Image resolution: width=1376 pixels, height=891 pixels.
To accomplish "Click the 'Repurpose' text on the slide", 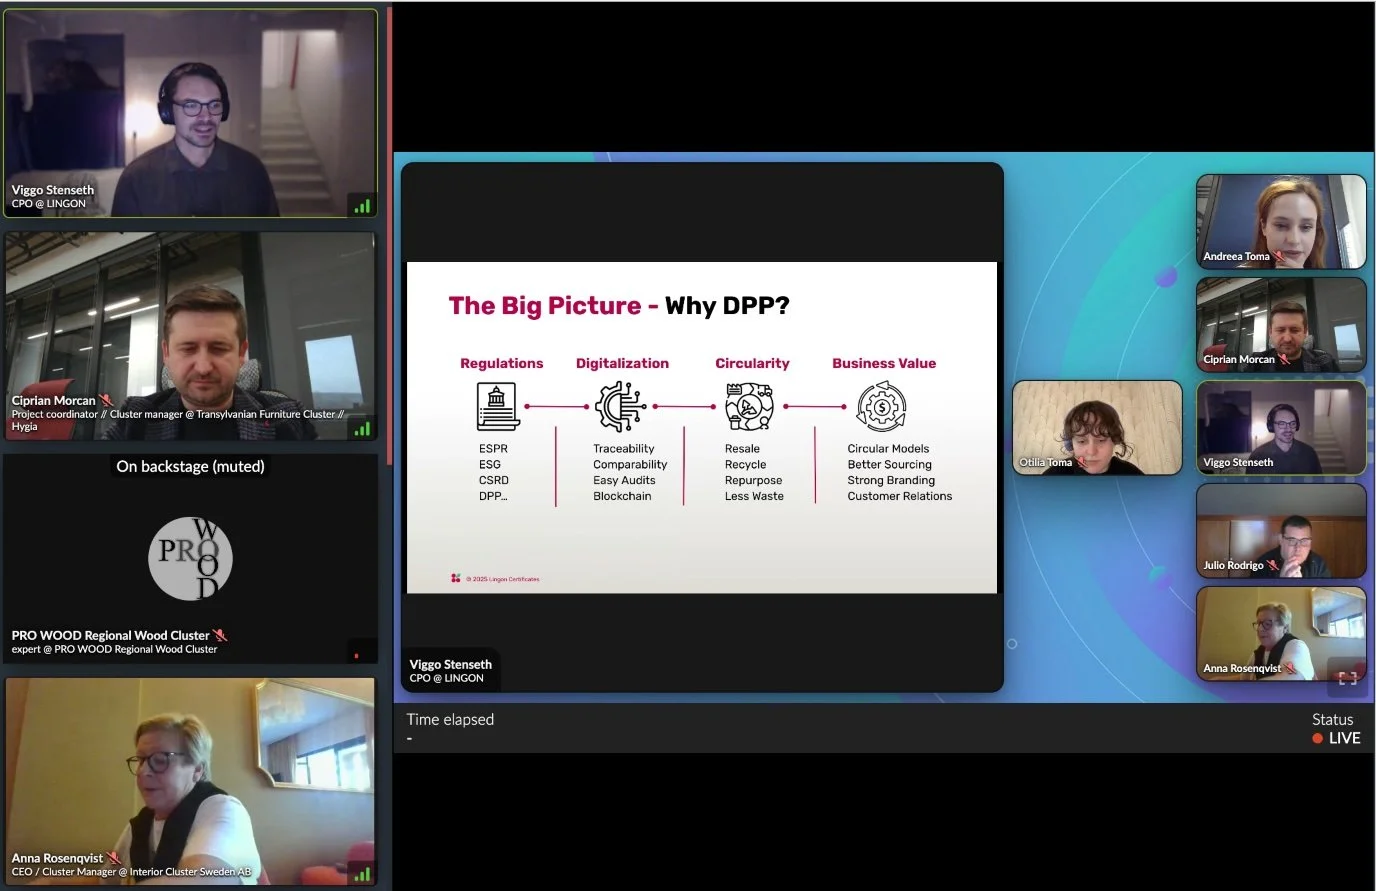I will tap(753, 480).
